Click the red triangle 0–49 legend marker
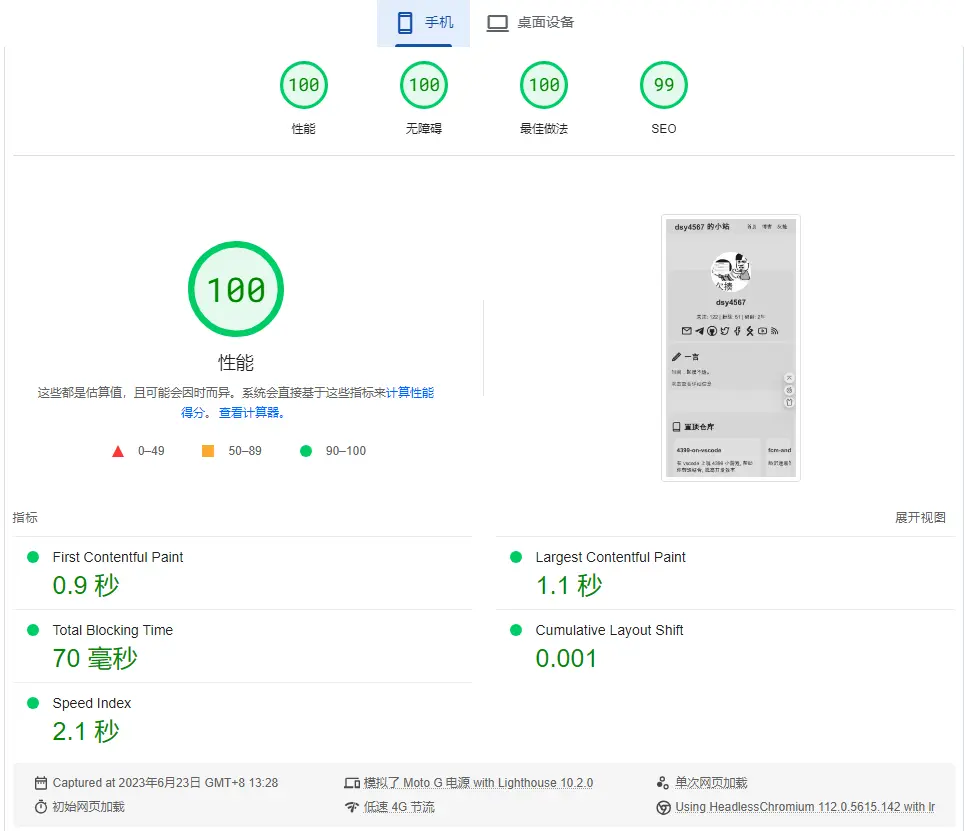The height and width of the screenshot is (831, 964). [118, 451]
